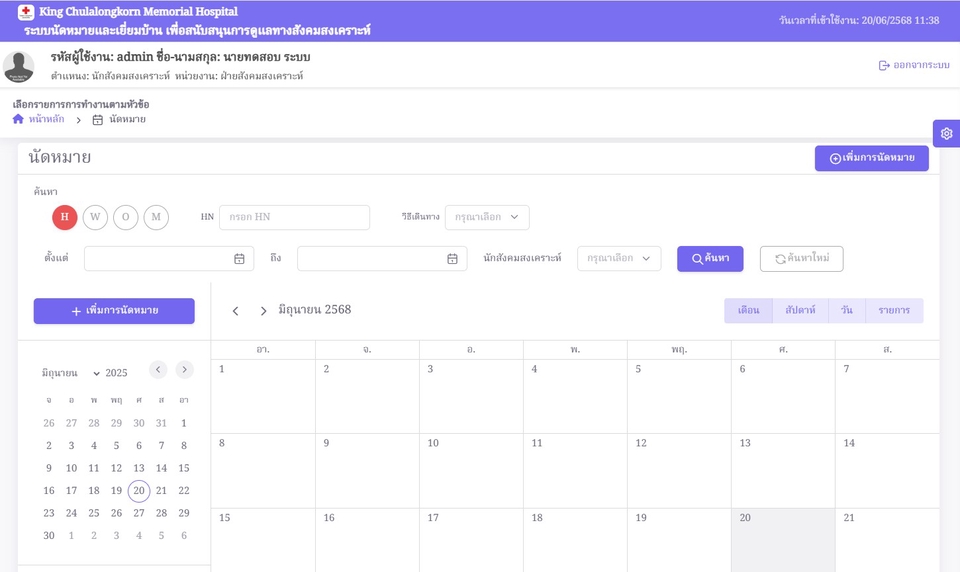Click day 31 of previous month in mini calendar
Image resolution: width=960 pixels, height=572 pixels.
[161, 423]
